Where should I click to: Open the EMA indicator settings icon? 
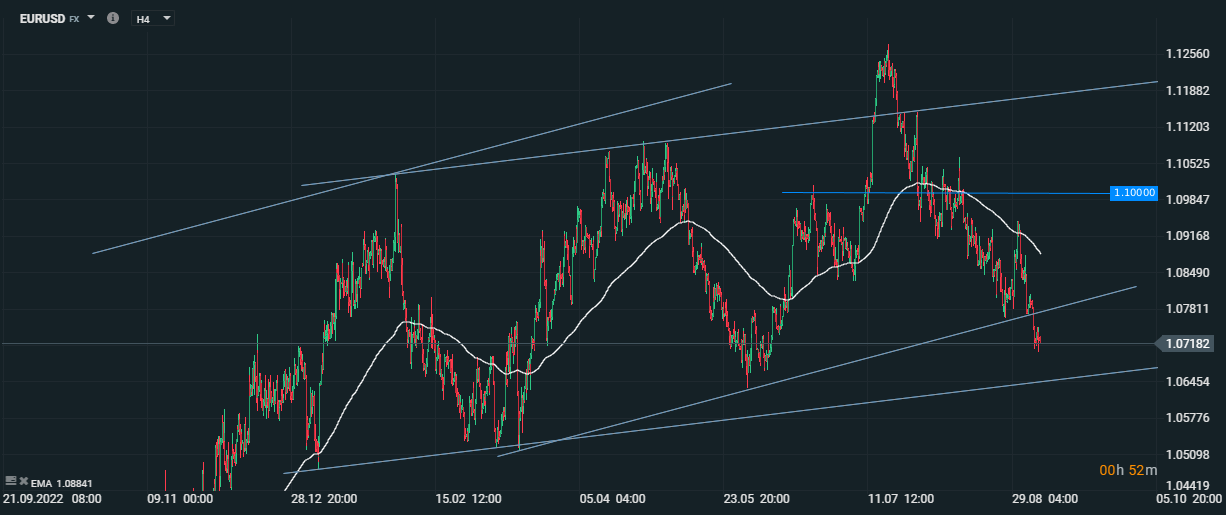[x=10, y=482]
